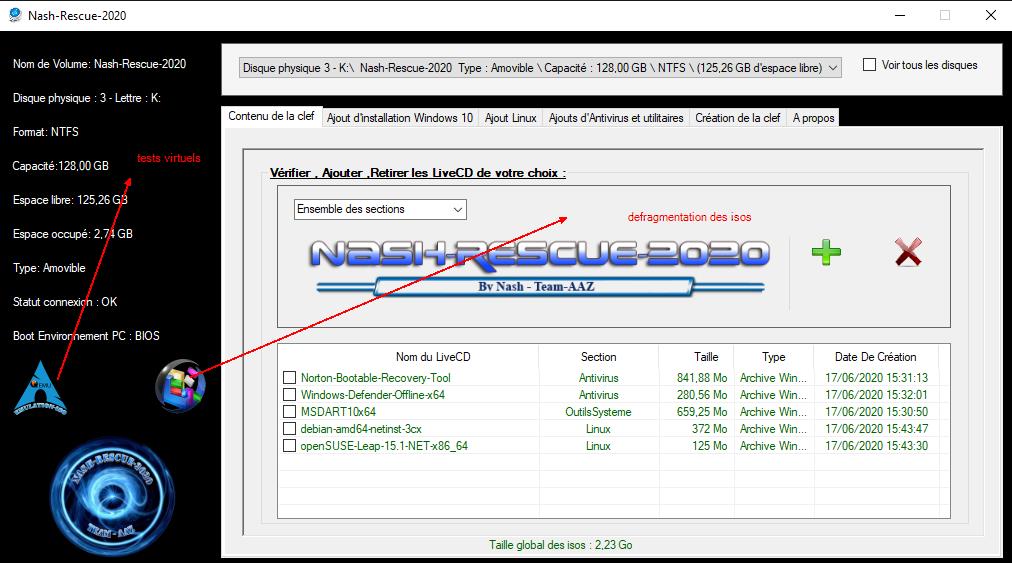Viewport: 1012px width, 563px height.
Task: Click Nom de Volume info line
Action: coord(99,64)
